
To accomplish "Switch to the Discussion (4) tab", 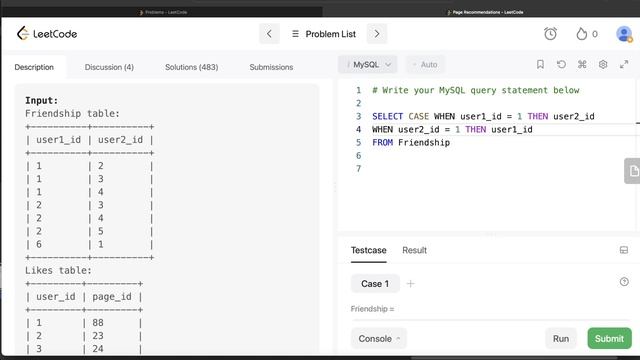I will click(x=109, y=67).
